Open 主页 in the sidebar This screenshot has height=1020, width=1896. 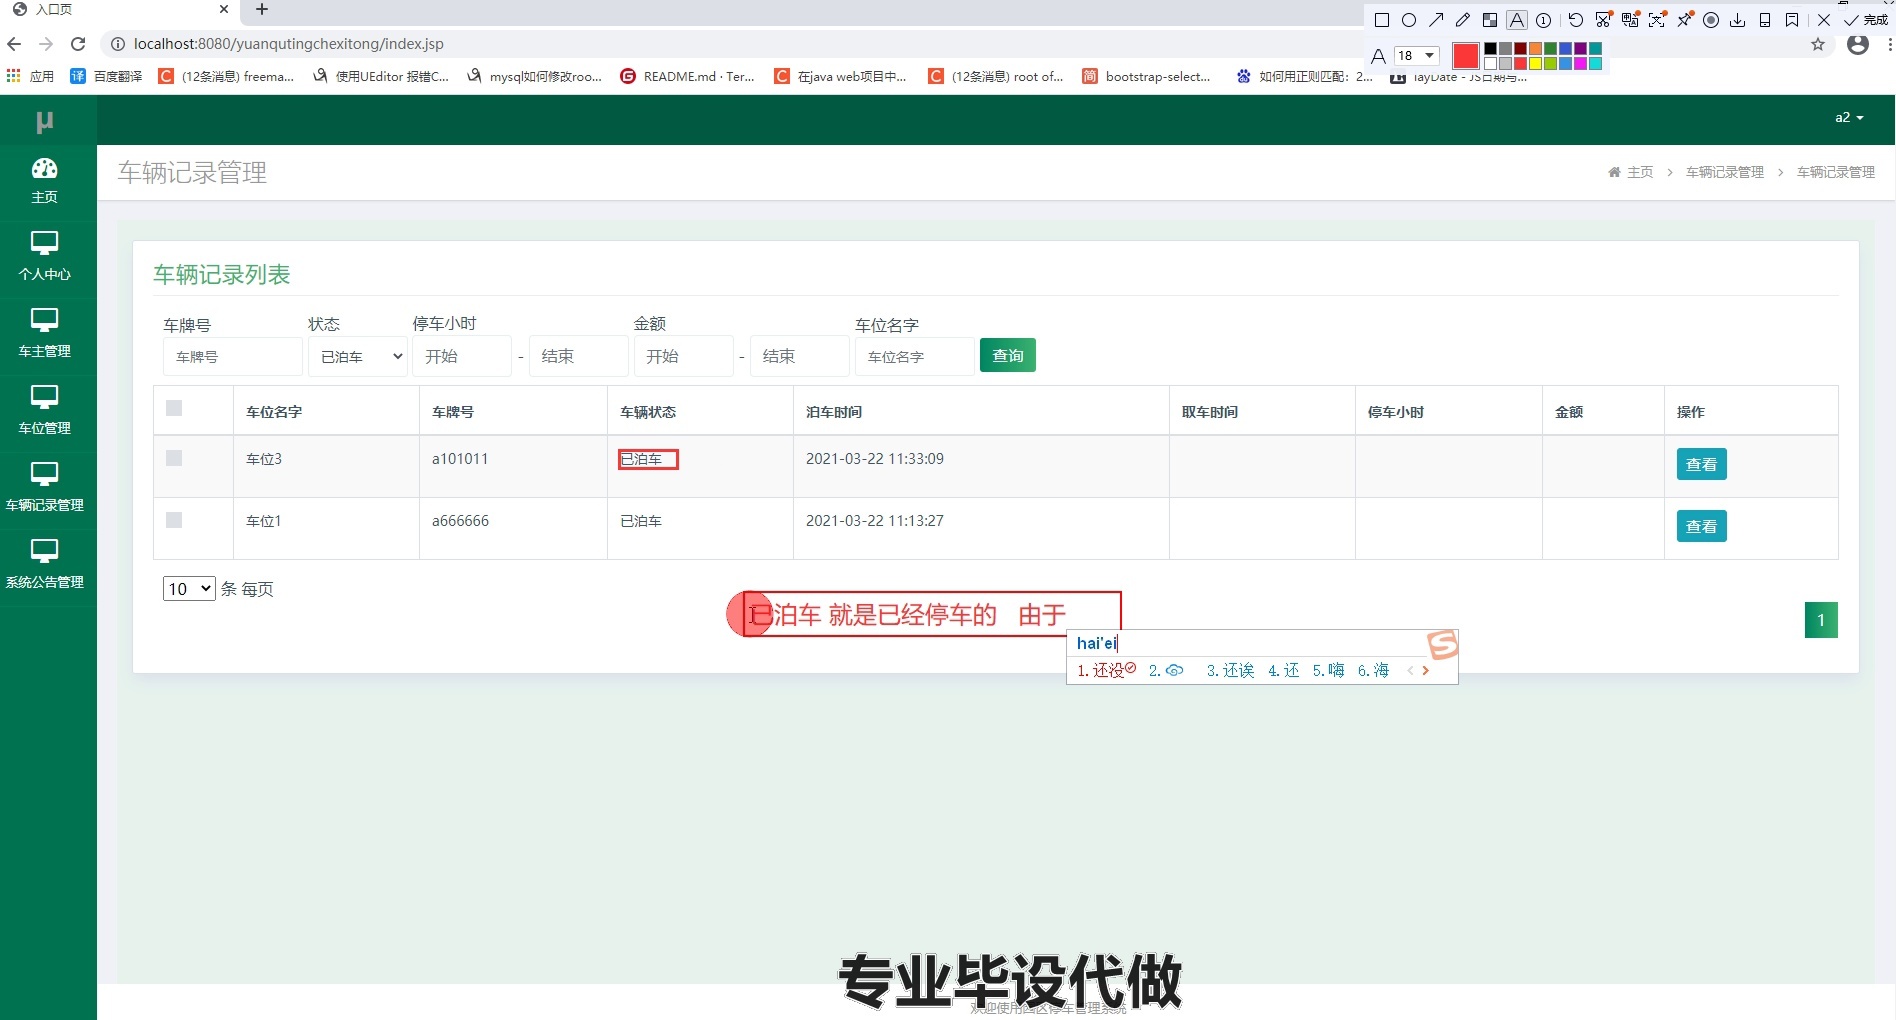[x=45, y=181]
